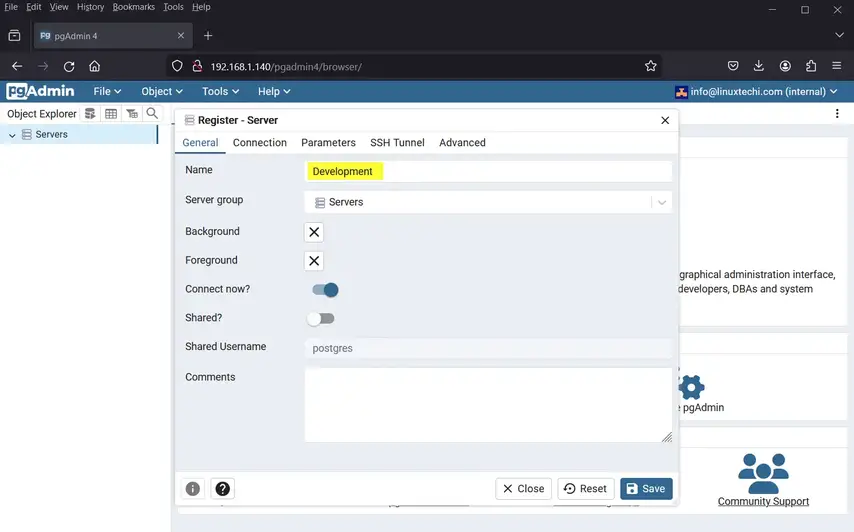
Task: Click the Object Explorer search icon
Action: click(x=152, y=114)
